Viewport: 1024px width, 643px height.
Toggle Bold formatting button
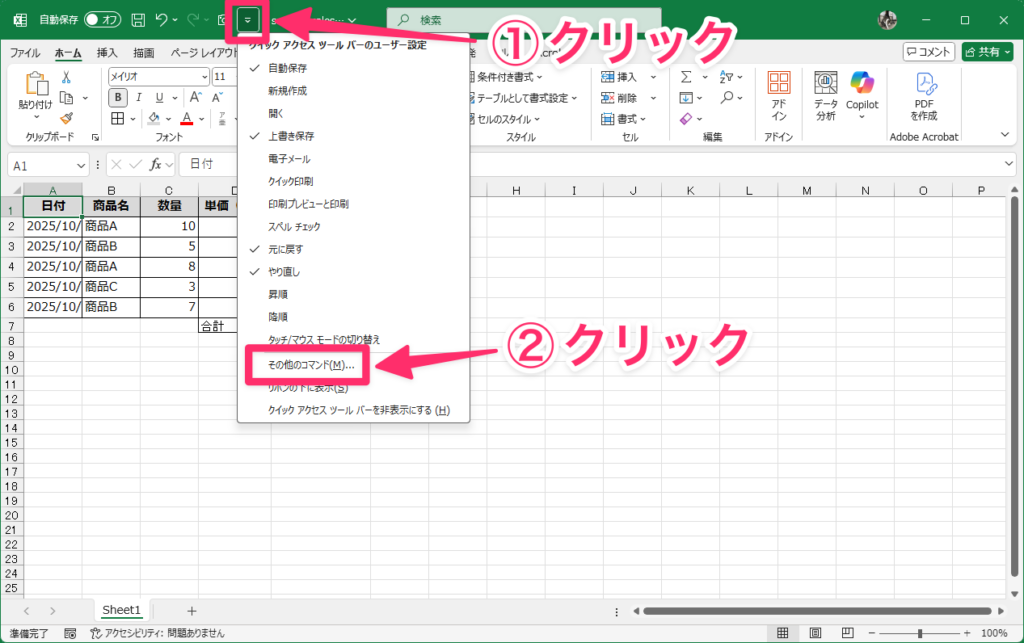[x=118, y=97]
